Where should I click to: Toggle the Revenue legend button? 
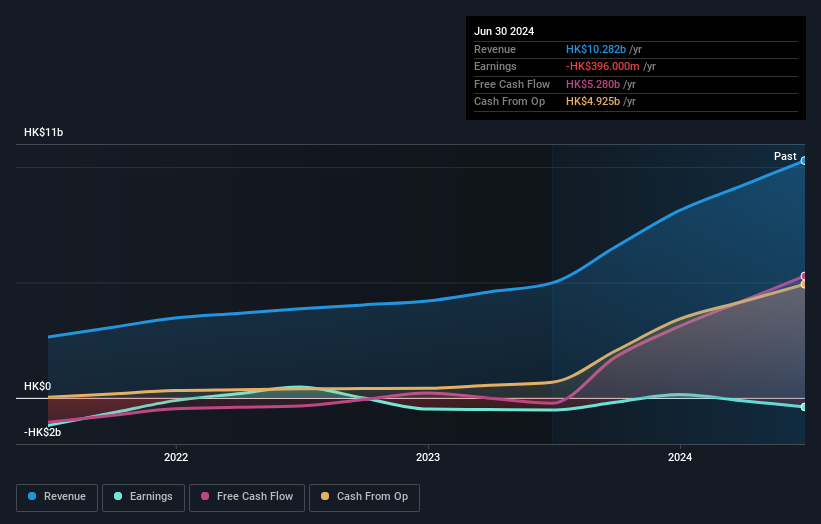tap(57, 497)
